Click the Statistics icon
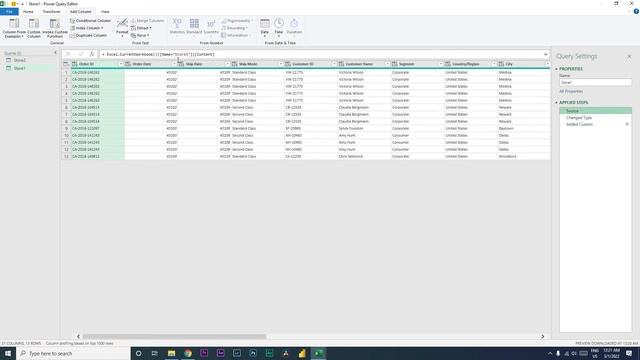The width and height of the screenshot is (640, 360). click(x=177, y=23)
